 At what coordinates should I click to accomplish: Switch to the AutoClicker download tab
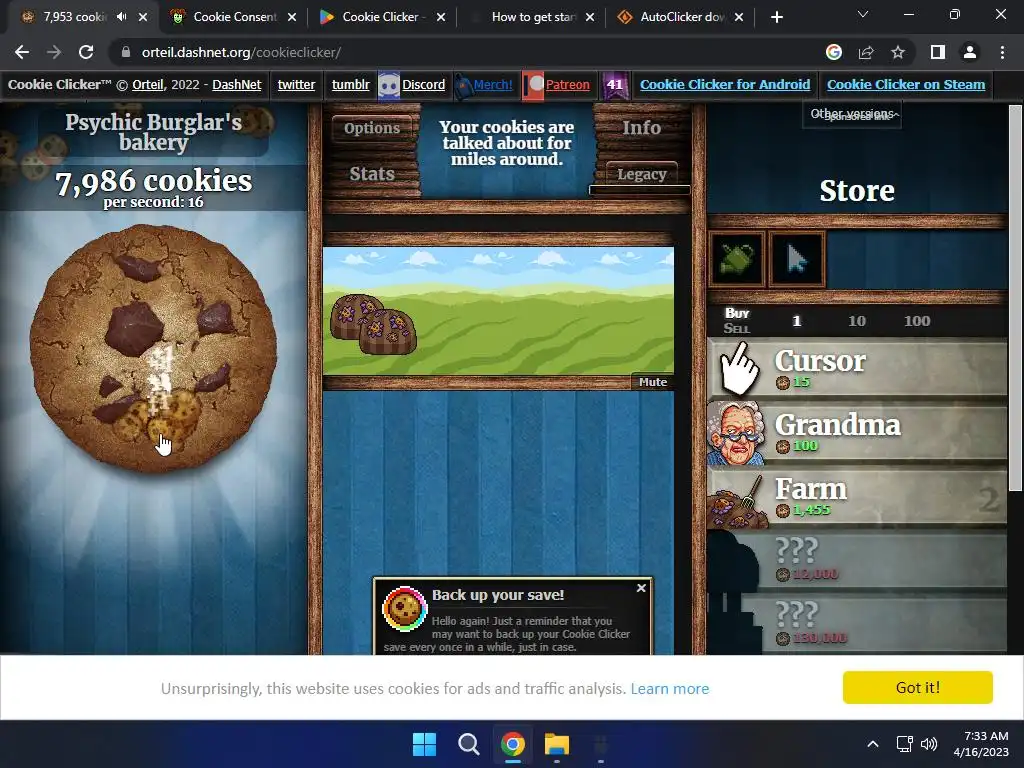click(682, 17)
